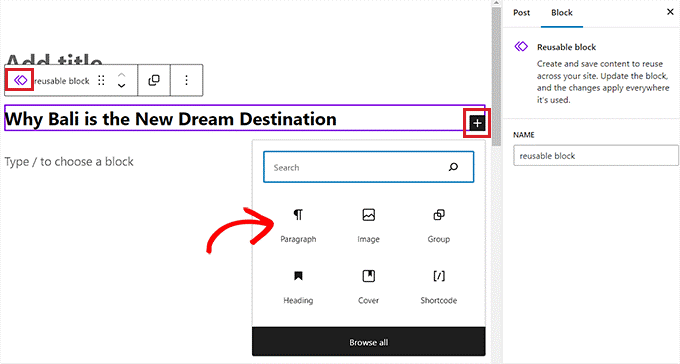Screen dimensions: 680x364
Task: Click the search magnifier icon
Action: click(453, 167)
